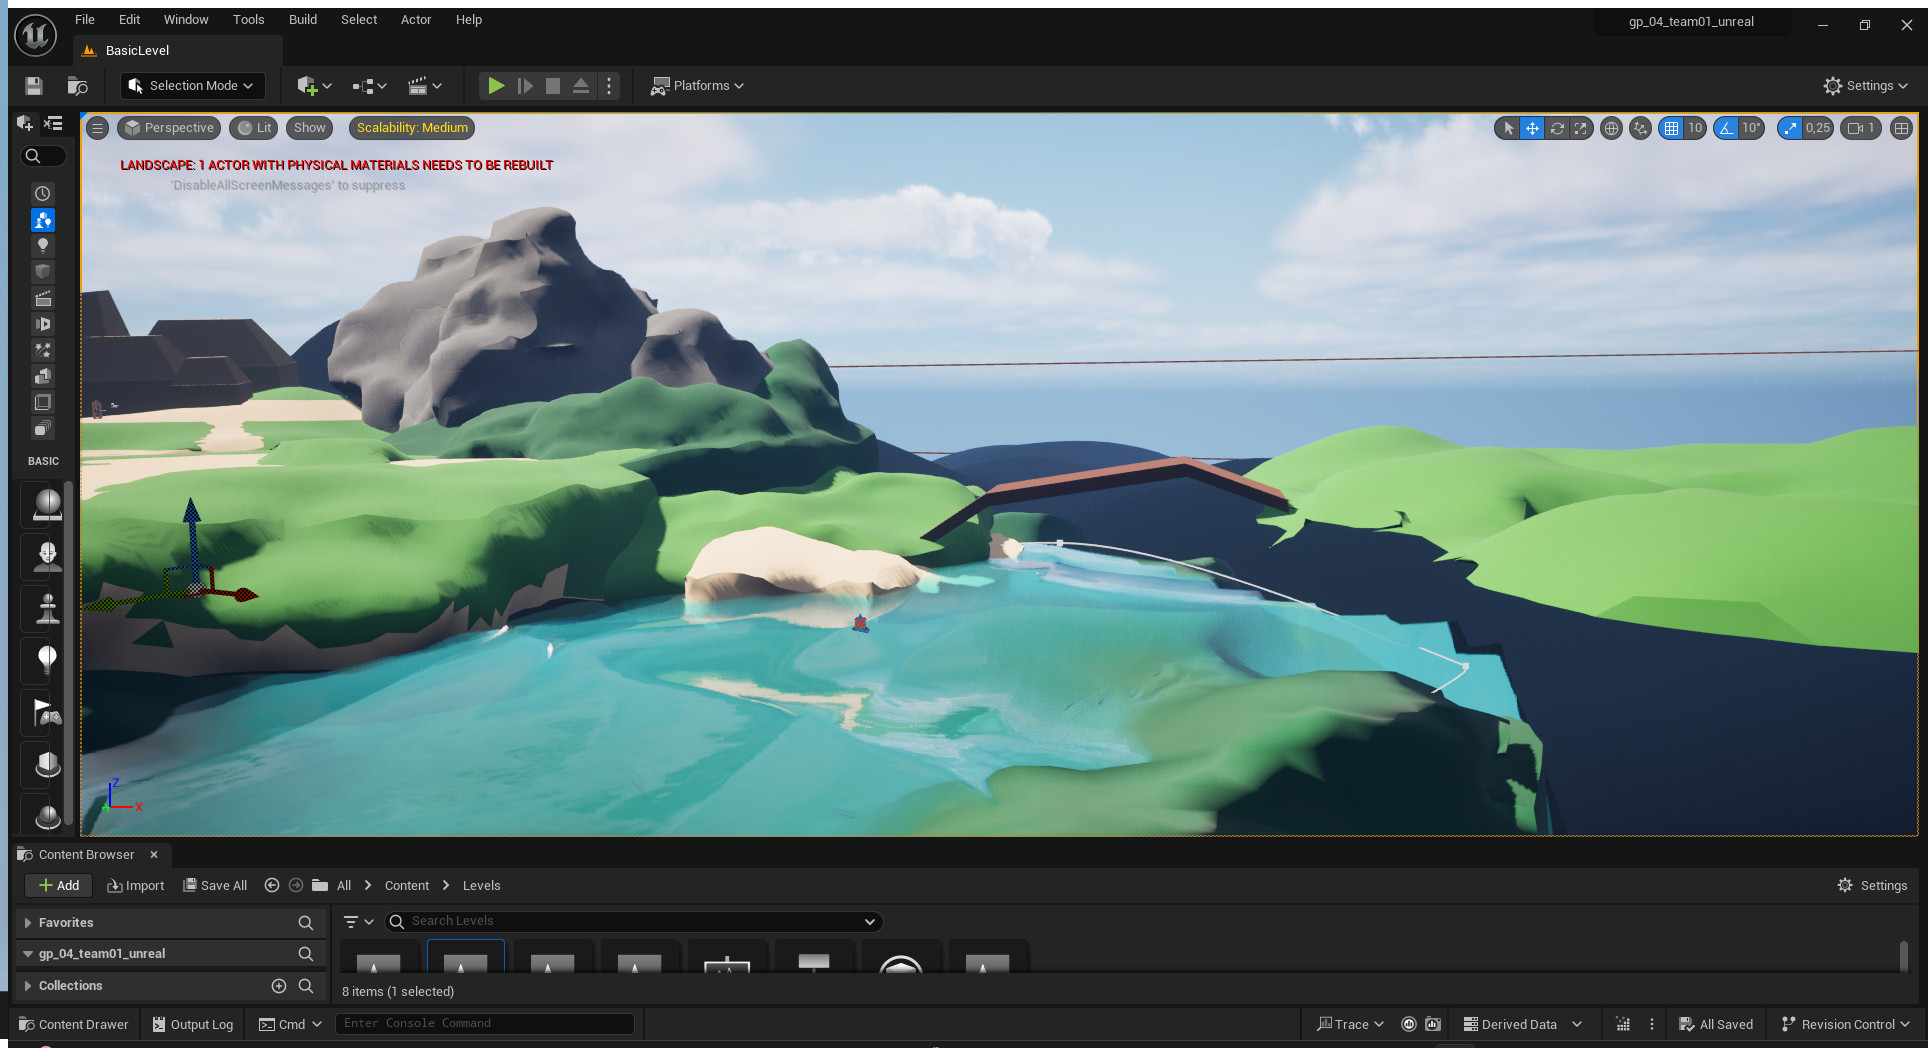Screen dimensions: 1928x1048
Task: Choose the Select objects arrow tool
Action: (1508, 128)
